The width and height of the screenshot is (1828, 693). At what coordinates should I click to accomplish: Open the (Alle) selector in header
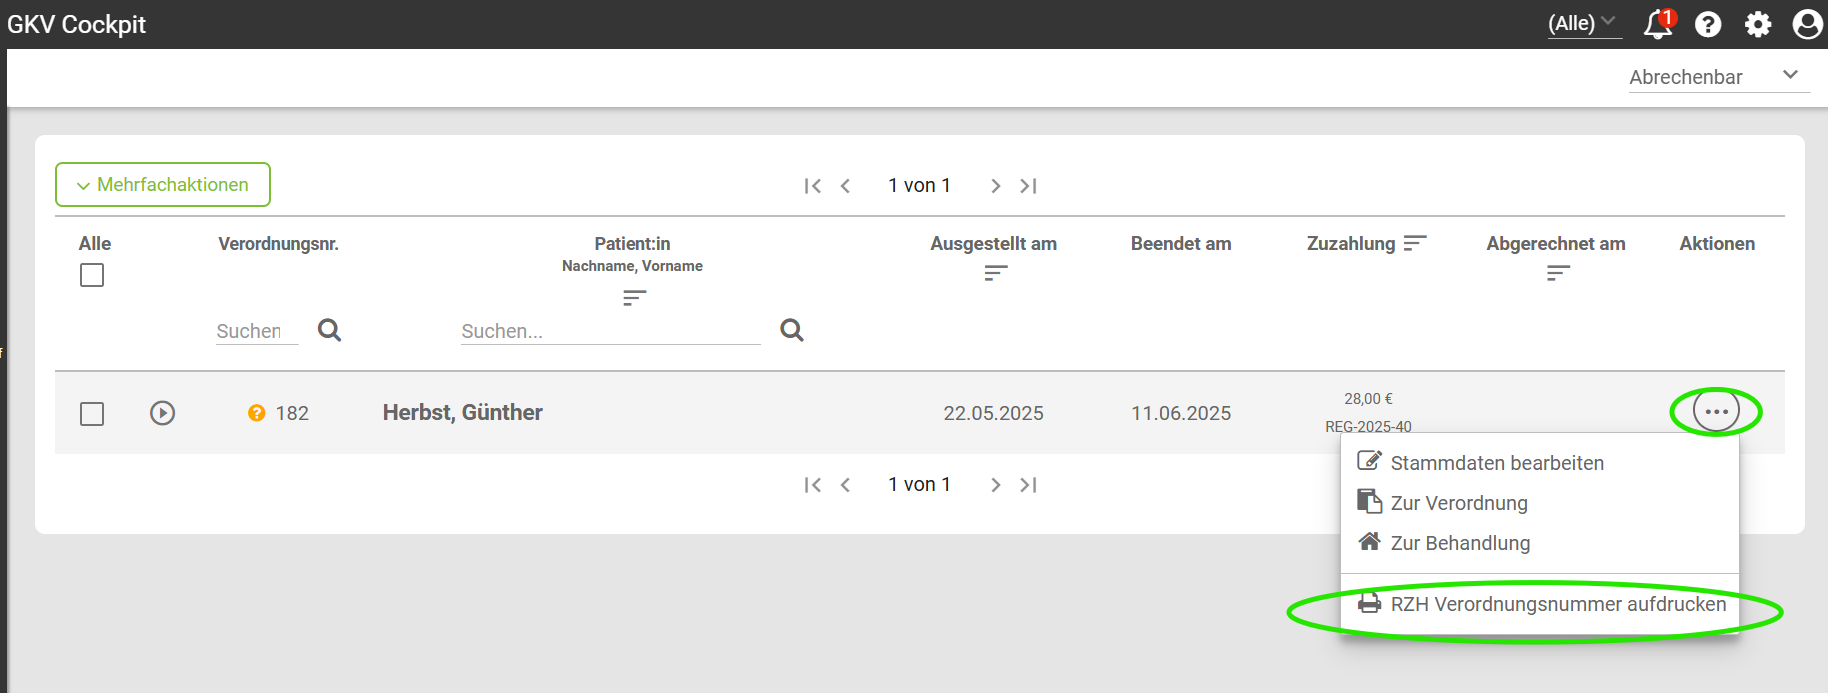coord(1584,23)
